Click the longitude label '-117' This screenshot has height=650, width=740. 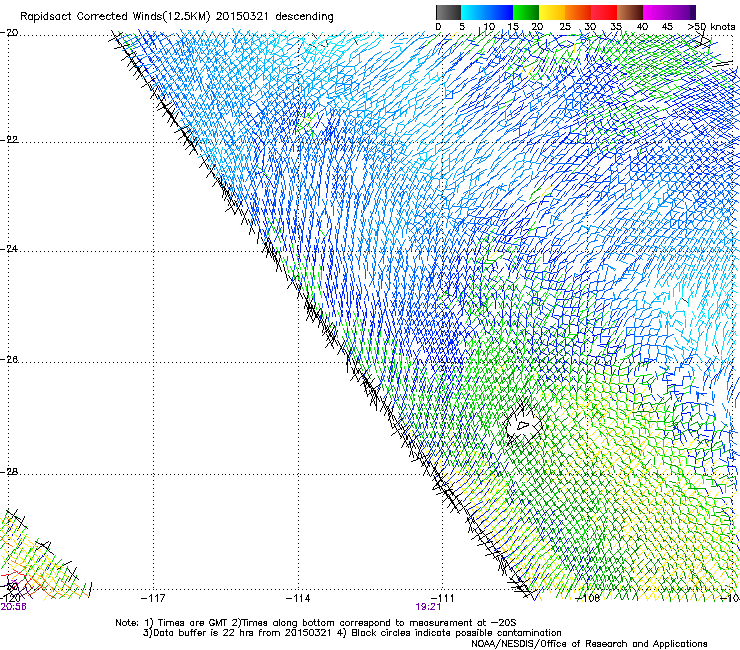click(x=153, y=598)
